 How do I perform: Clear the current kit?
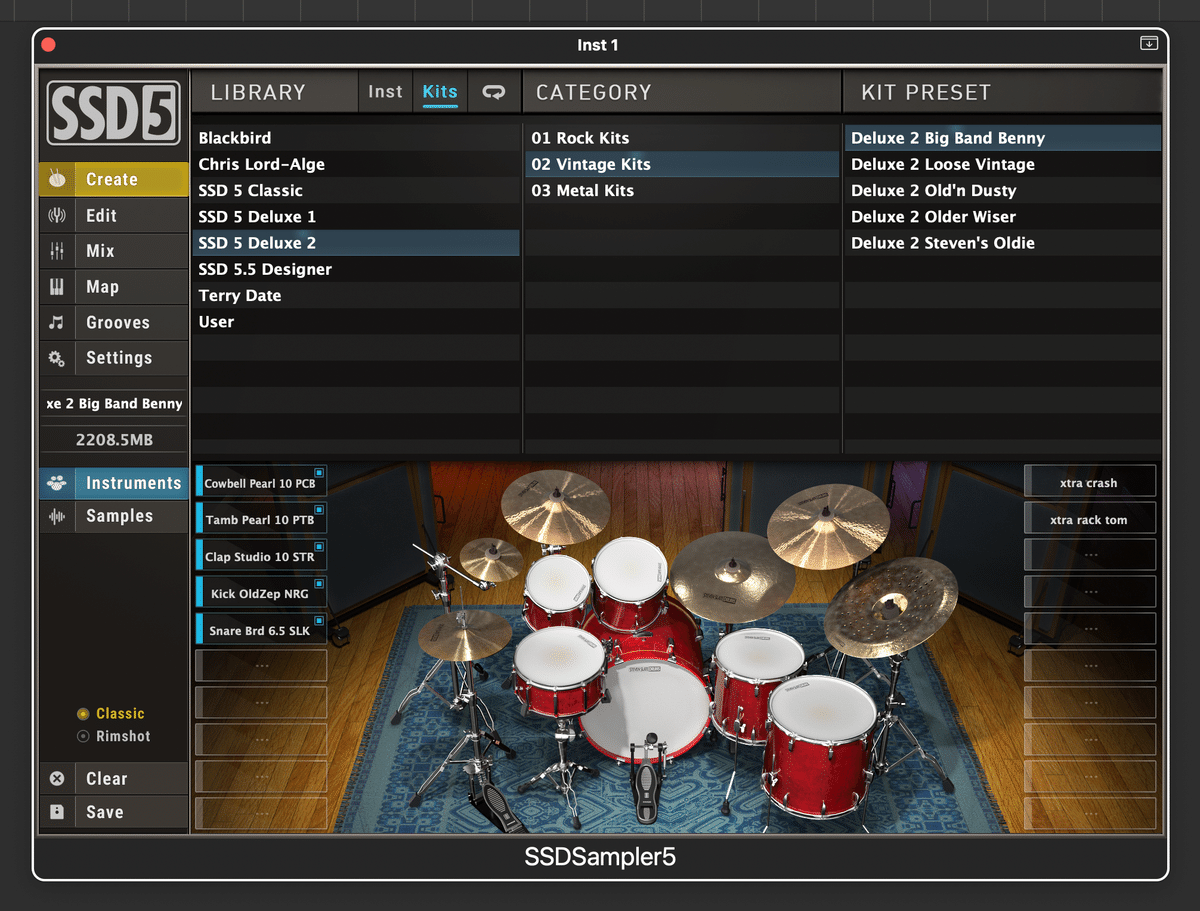point(113,778)
